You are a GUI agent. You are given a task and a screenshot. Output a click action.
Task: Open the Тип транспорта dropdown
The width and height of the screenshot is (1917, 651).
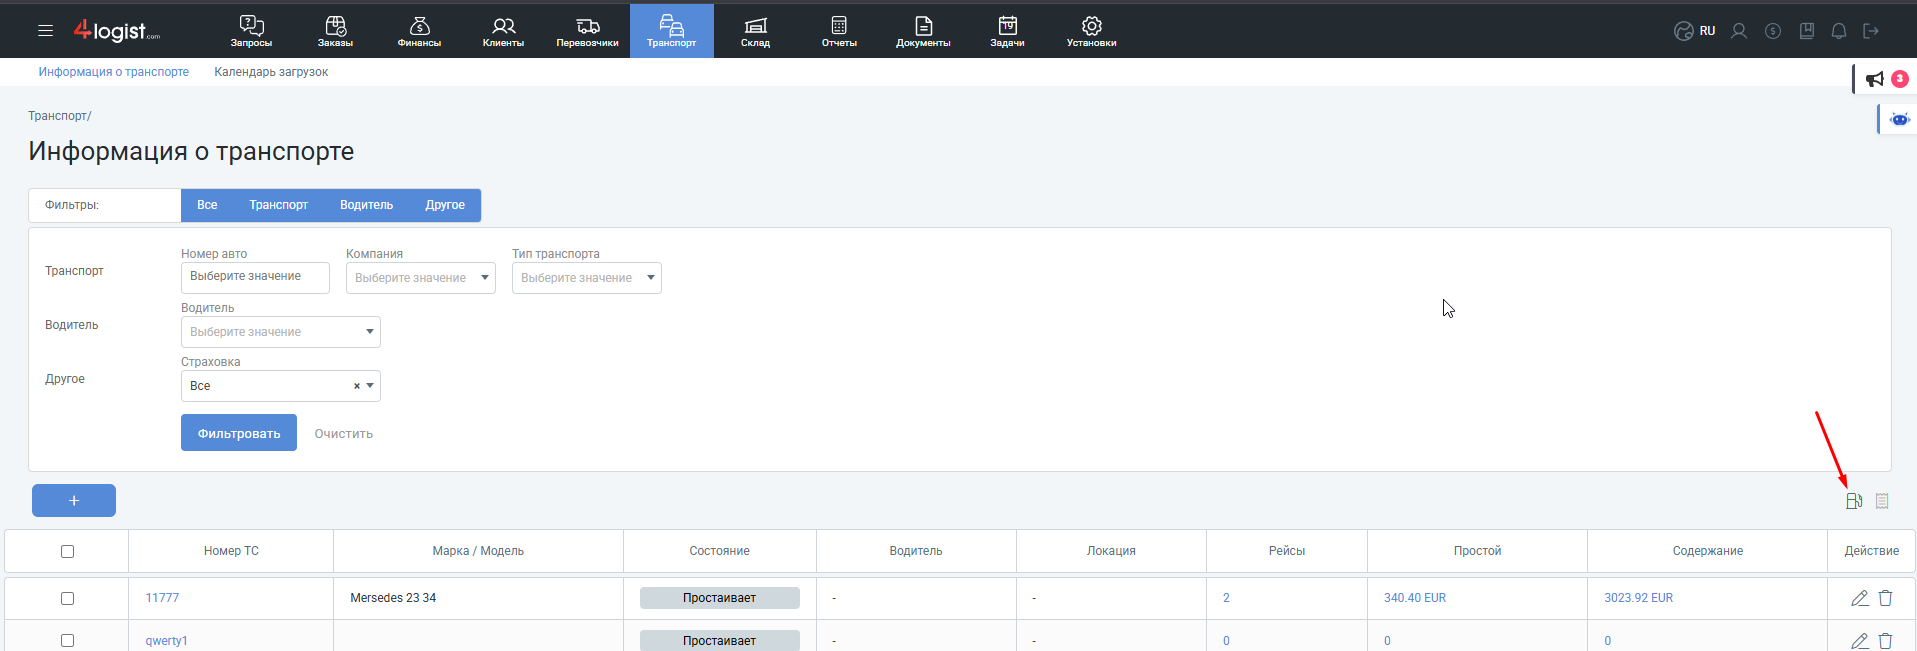(586, 278)
